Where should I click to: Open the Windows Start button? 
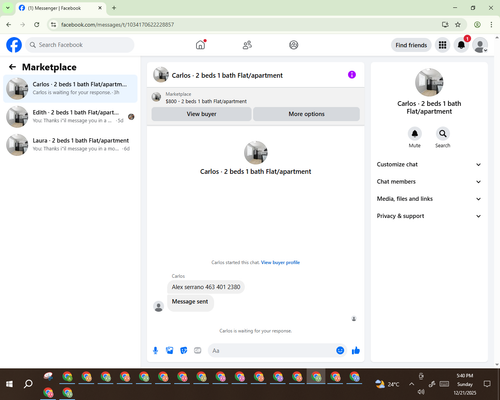click(9, 384)
